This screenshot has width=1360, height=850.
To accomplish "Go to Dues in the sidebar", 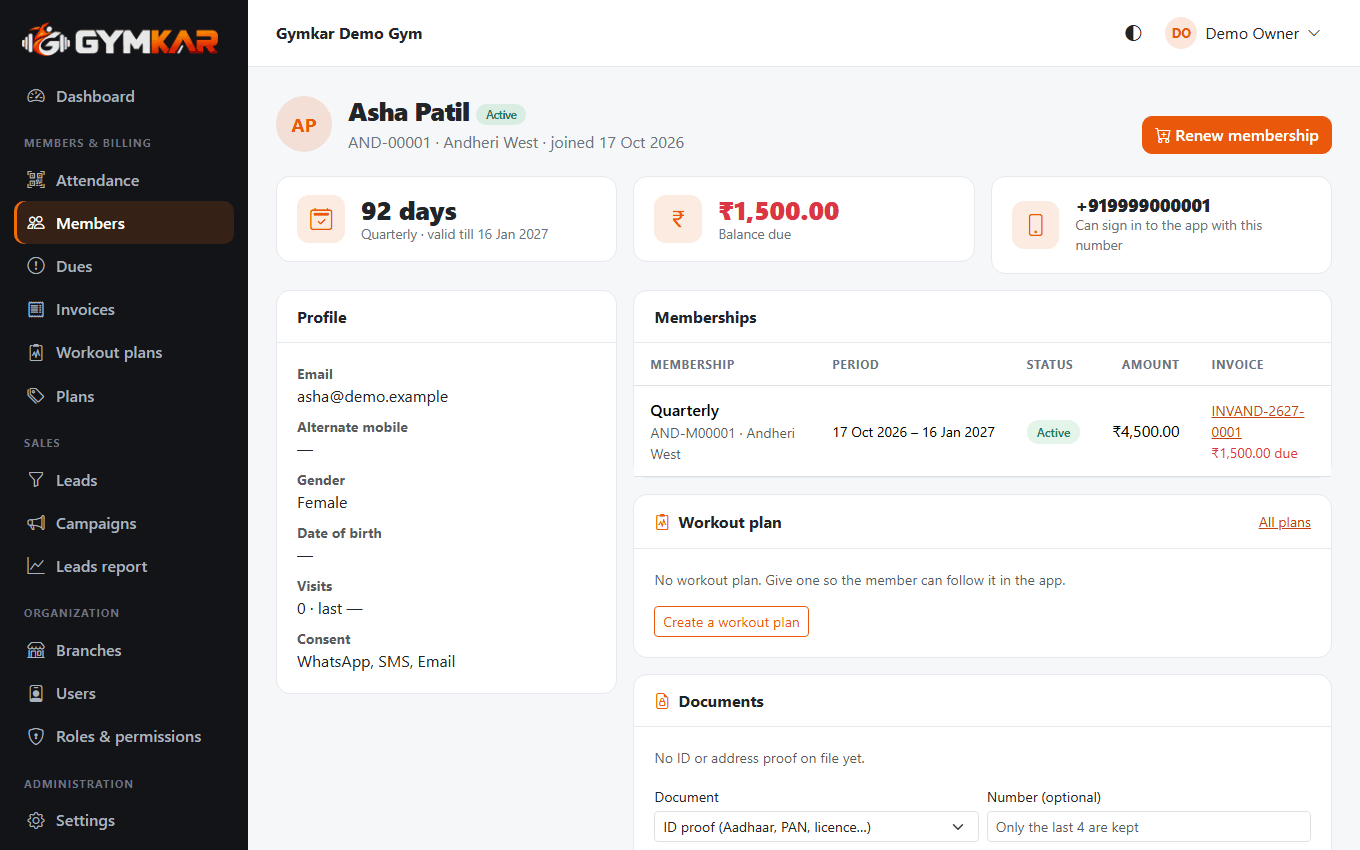I will pos(124,267).
